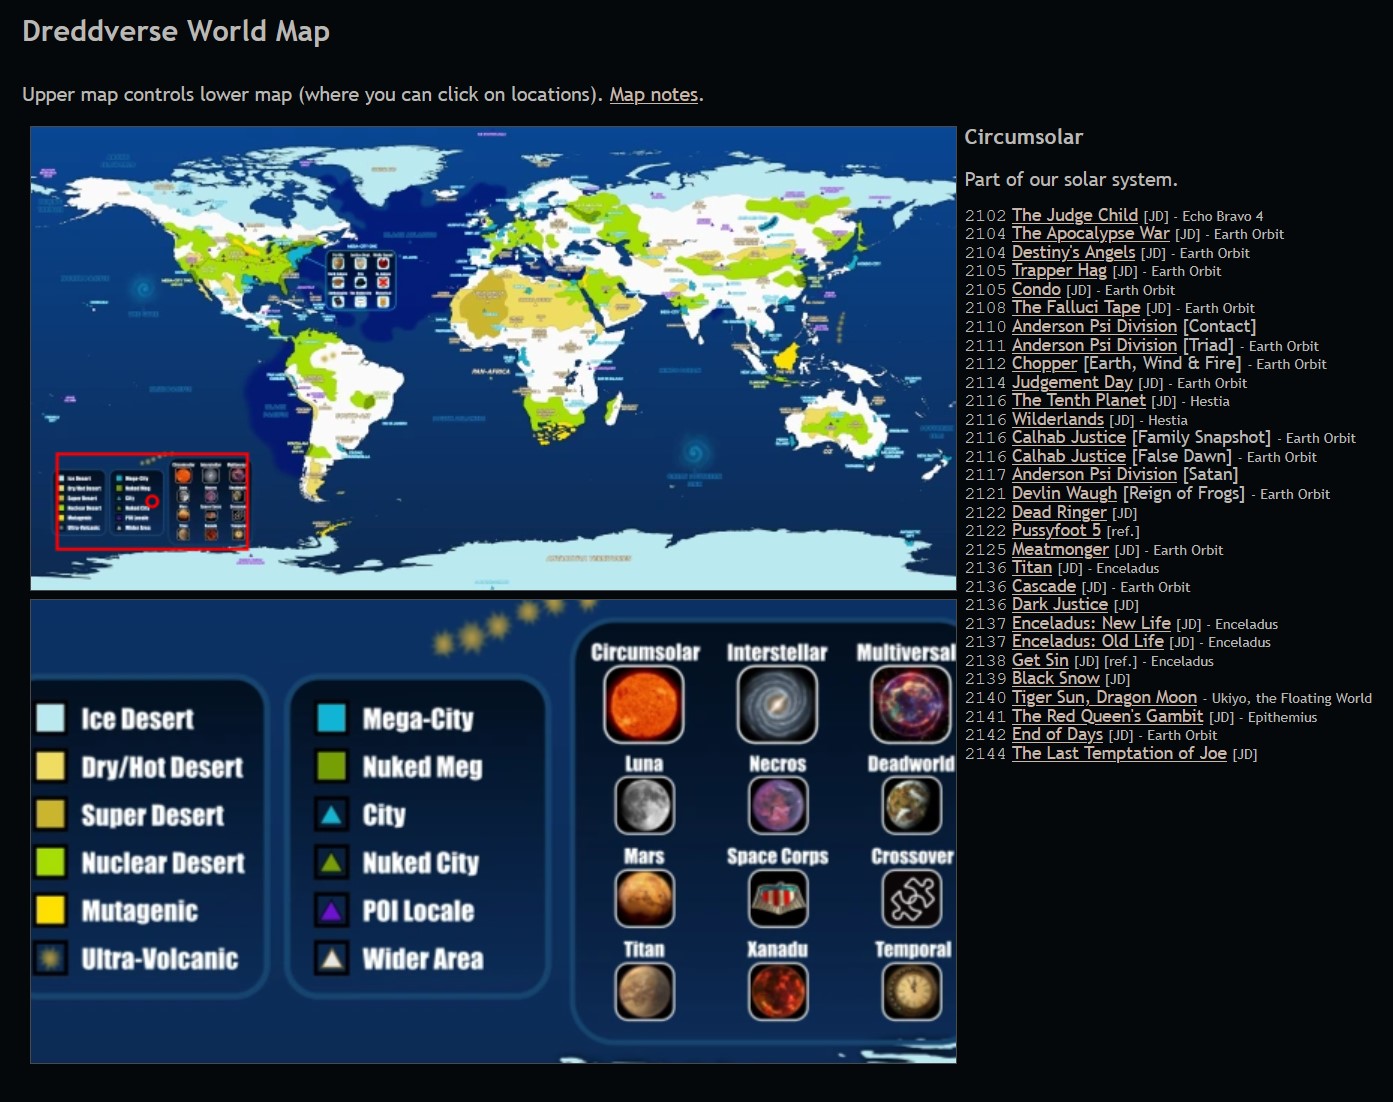The height and width of the screenshot is (1102, 1393).
Task: Open The Tenth Planet link
Action: click(1079, 401)
